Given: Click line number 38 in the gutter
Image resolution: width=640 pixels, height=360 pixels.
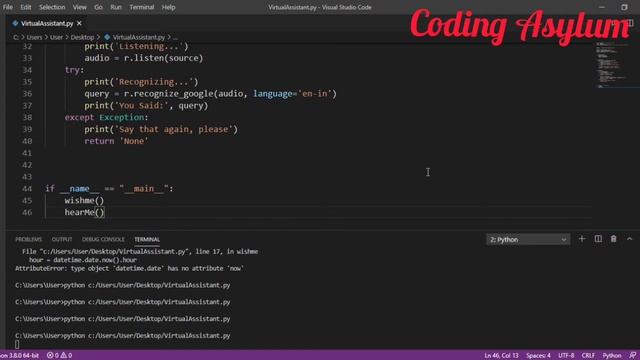Looking at the screenshot, I should click(27, 118).
